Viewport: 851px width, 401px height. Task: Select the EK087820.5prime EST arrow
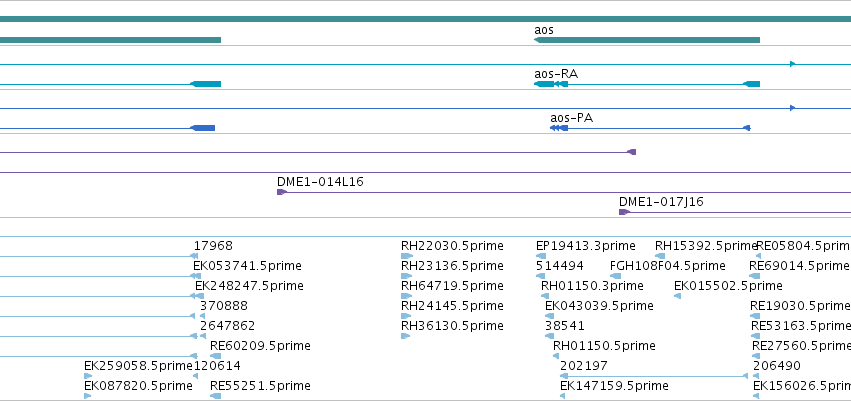coord(88,396)
